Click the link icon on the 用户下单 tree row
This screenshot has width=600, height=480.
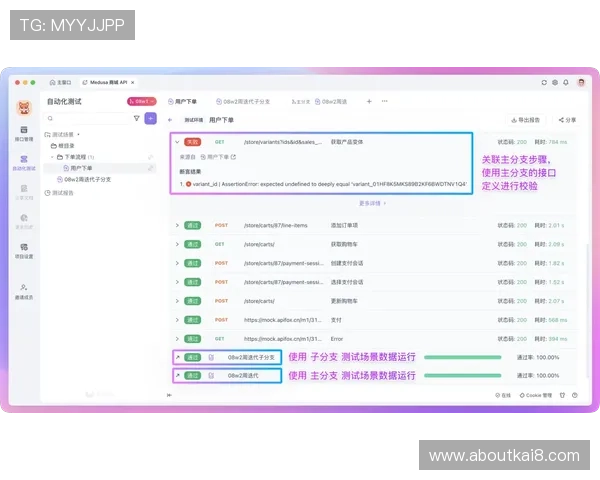coord(151,168)
